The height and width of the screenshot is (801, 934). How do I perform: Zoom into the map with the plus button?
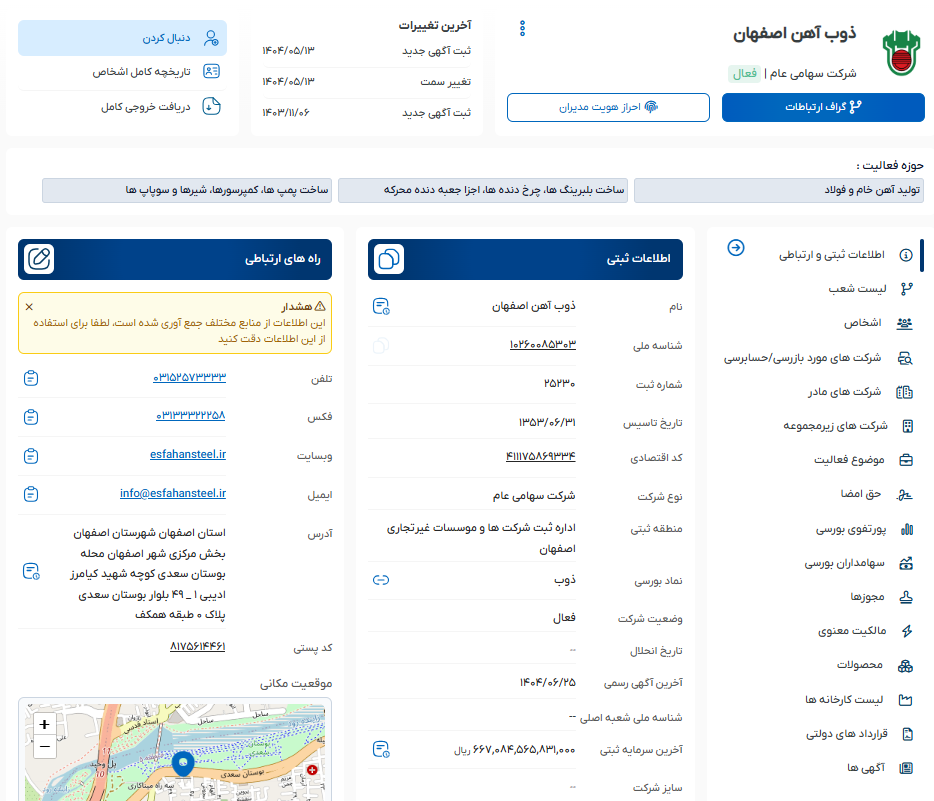pyautogui.click(x=43, y=722)
